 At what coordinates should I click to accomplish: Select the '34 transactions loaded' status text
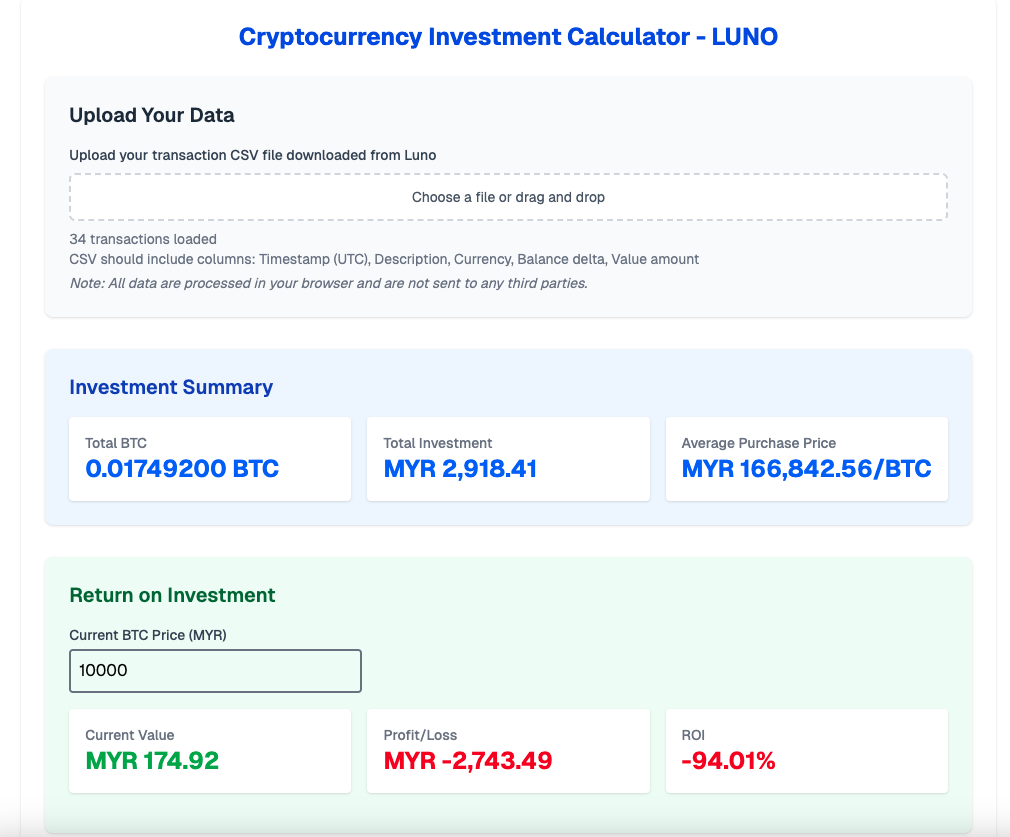(143, 239)
